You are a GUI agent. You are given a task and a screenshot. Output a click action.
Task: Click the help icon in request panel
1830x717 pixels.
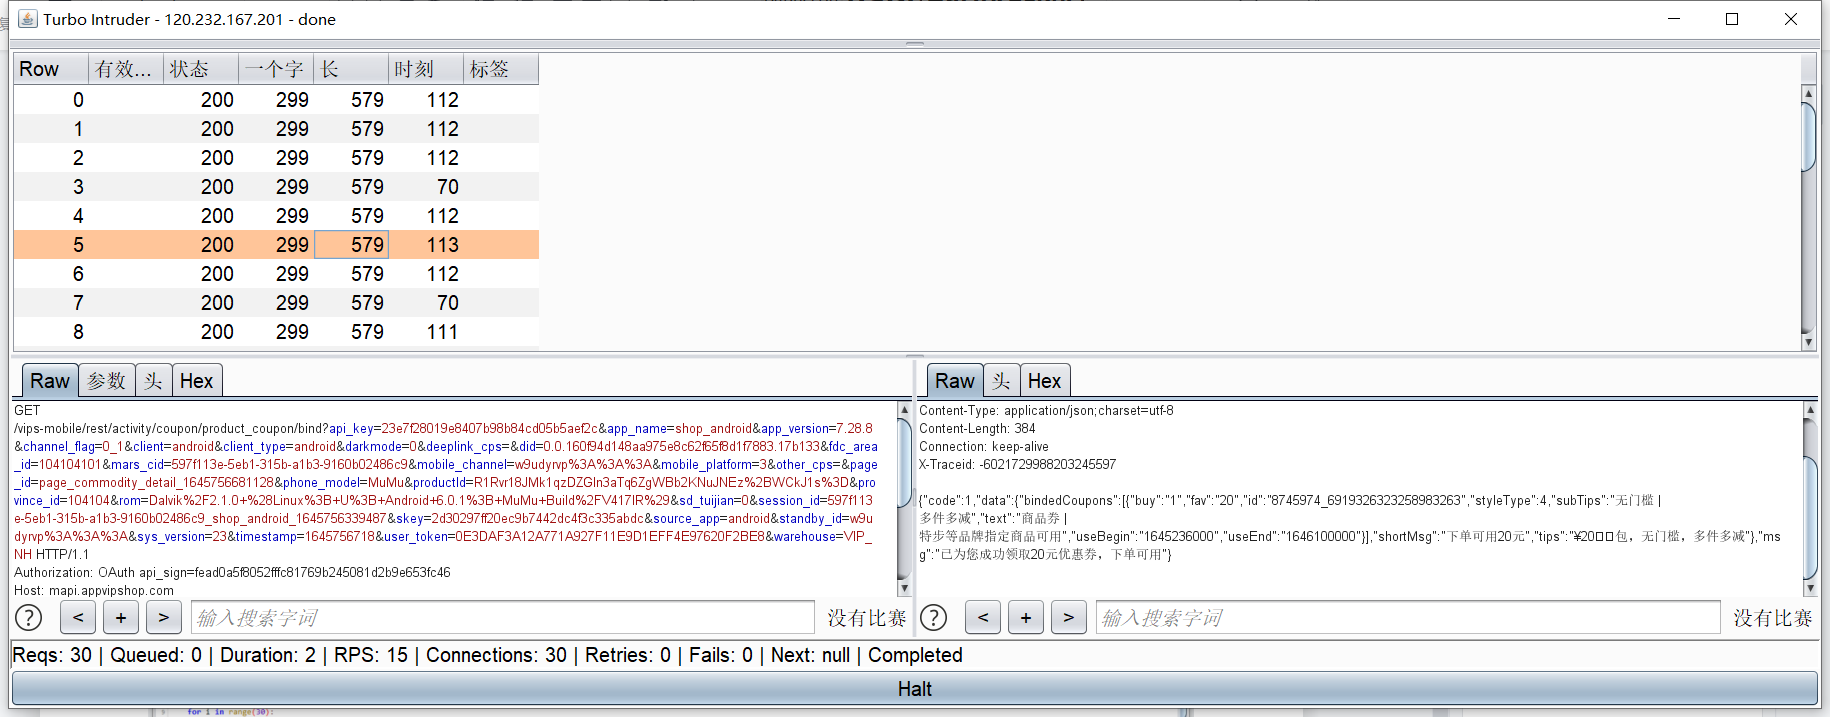click(x=29, y=618)
